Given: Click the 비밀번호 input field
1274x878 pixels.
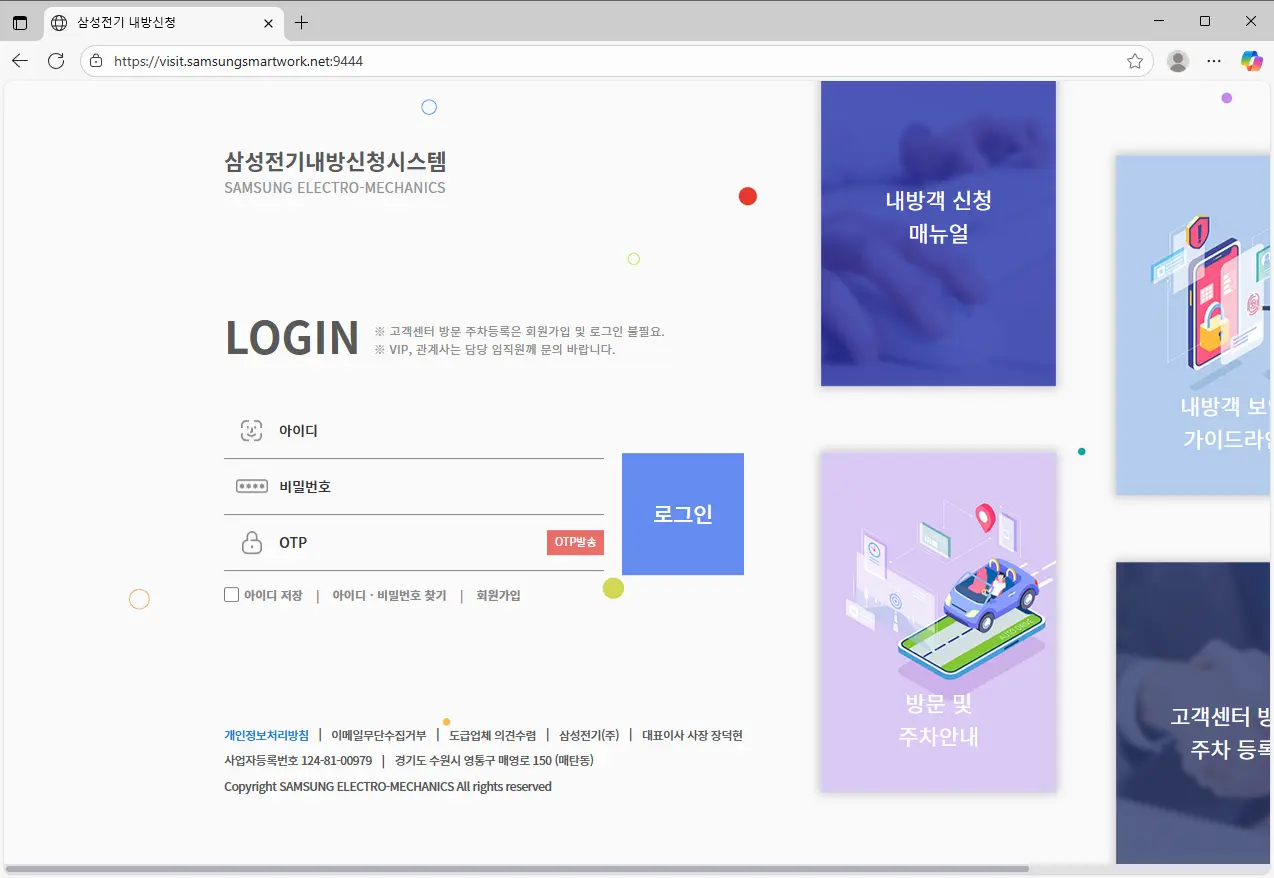Looking at the screenshot, I should click(414, 487).
